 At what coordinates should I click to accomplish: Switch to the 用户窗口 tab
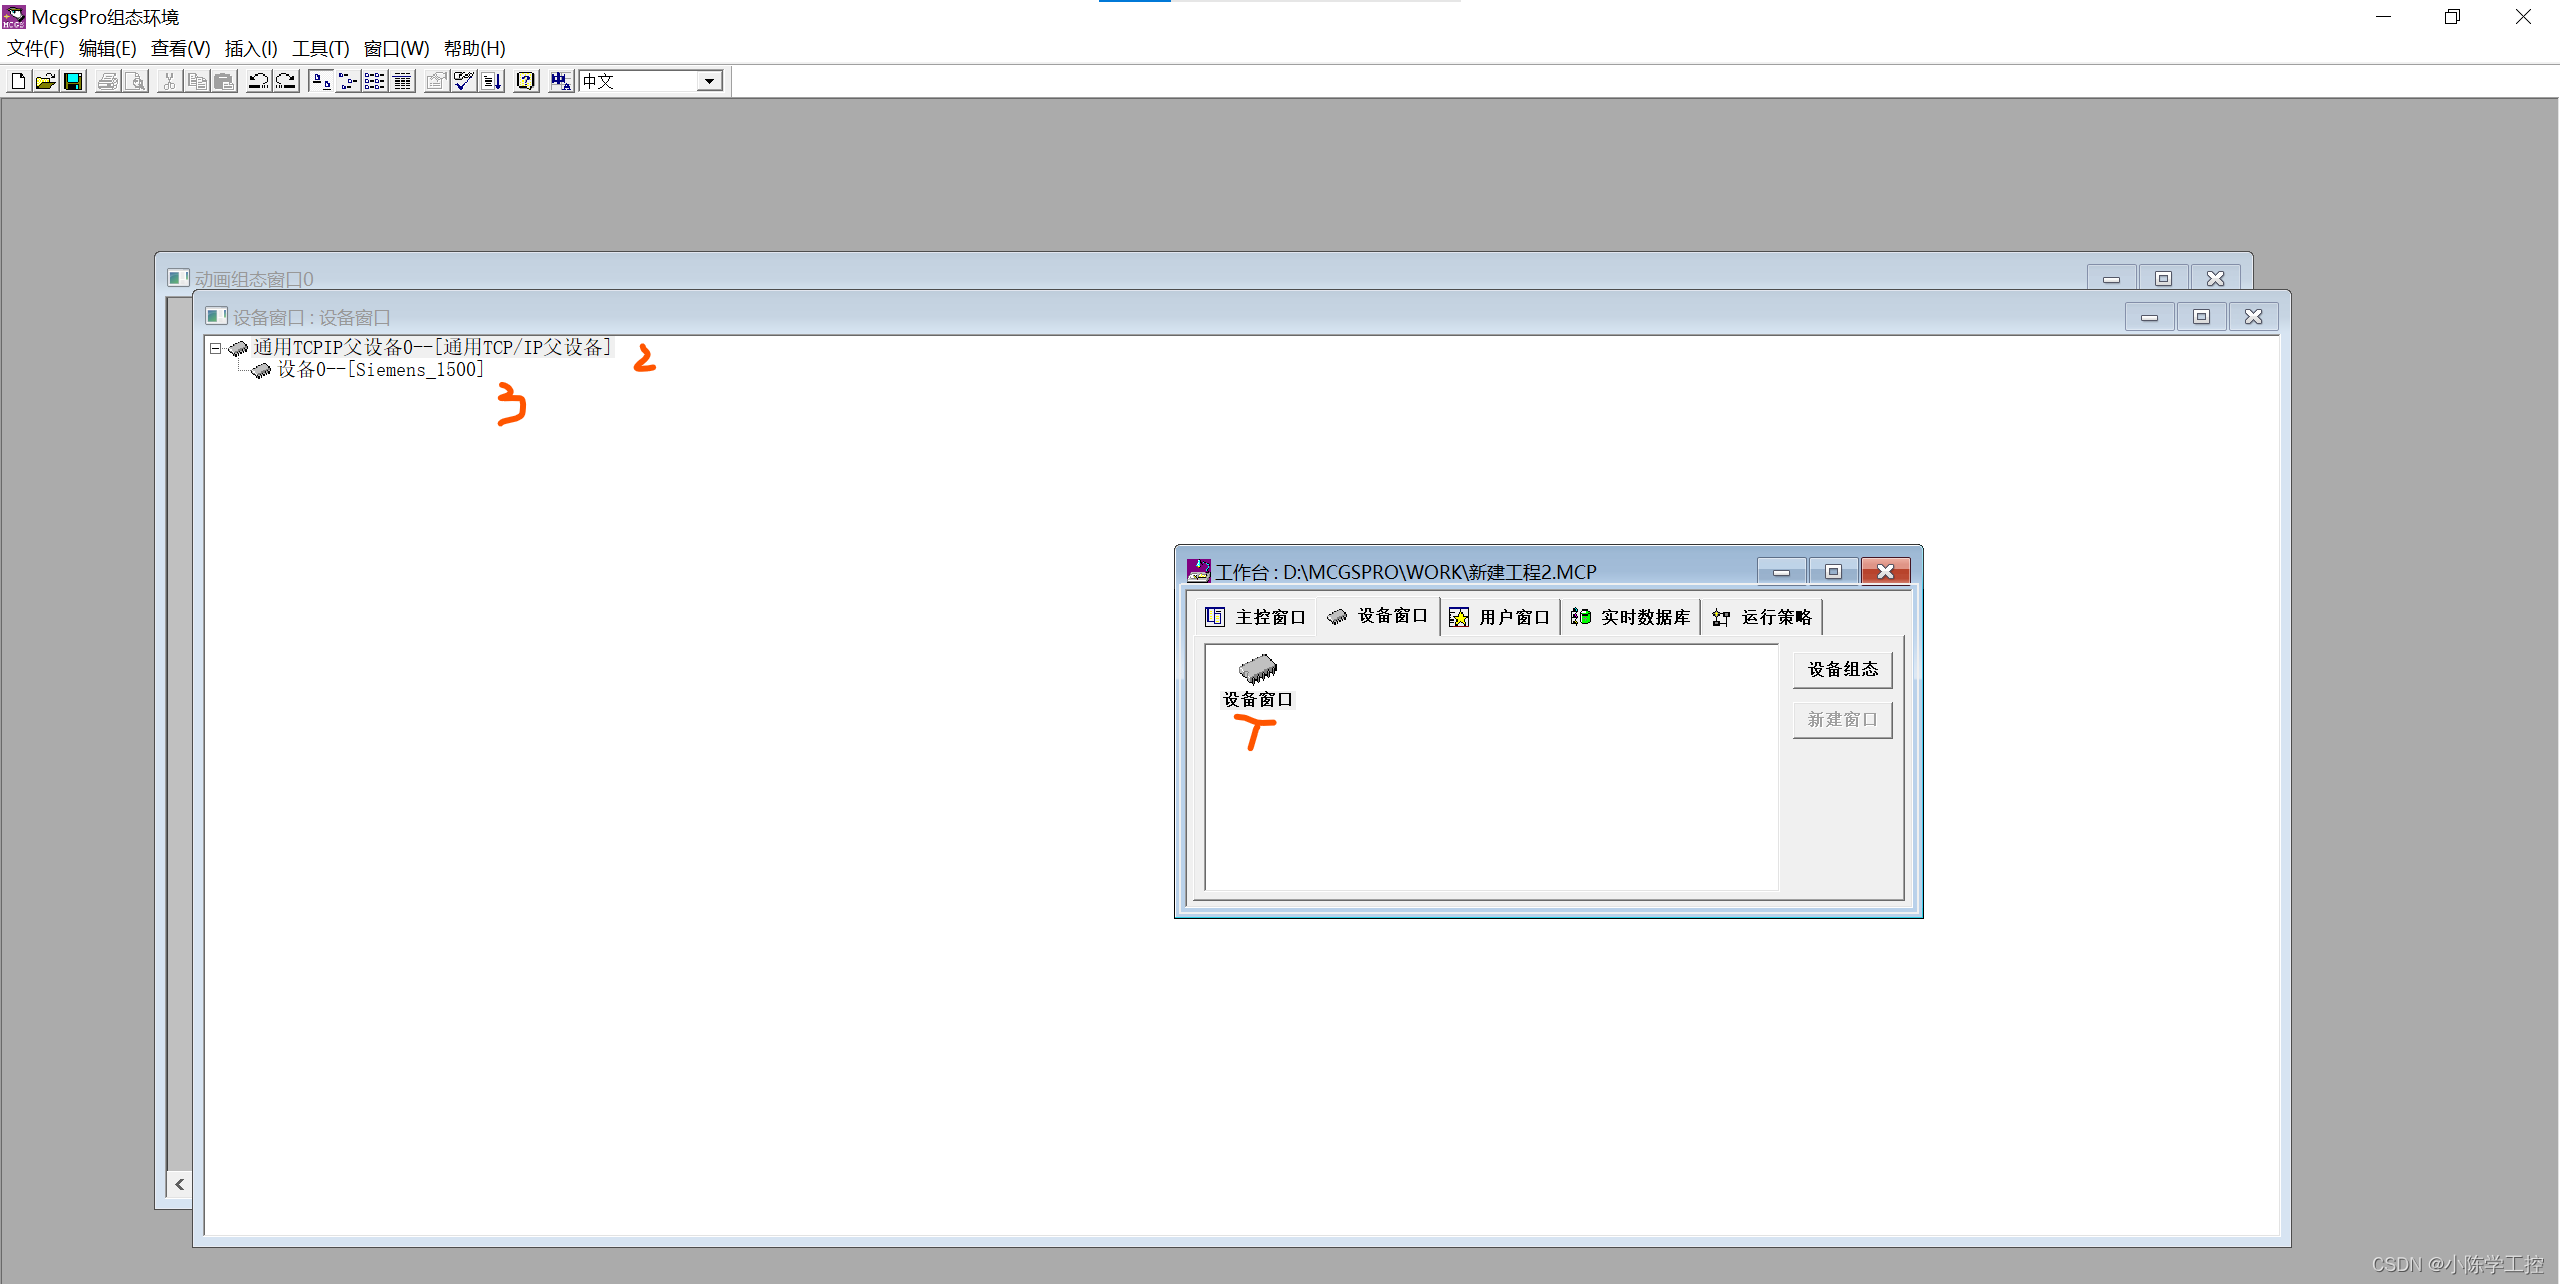coord(1500,617)
